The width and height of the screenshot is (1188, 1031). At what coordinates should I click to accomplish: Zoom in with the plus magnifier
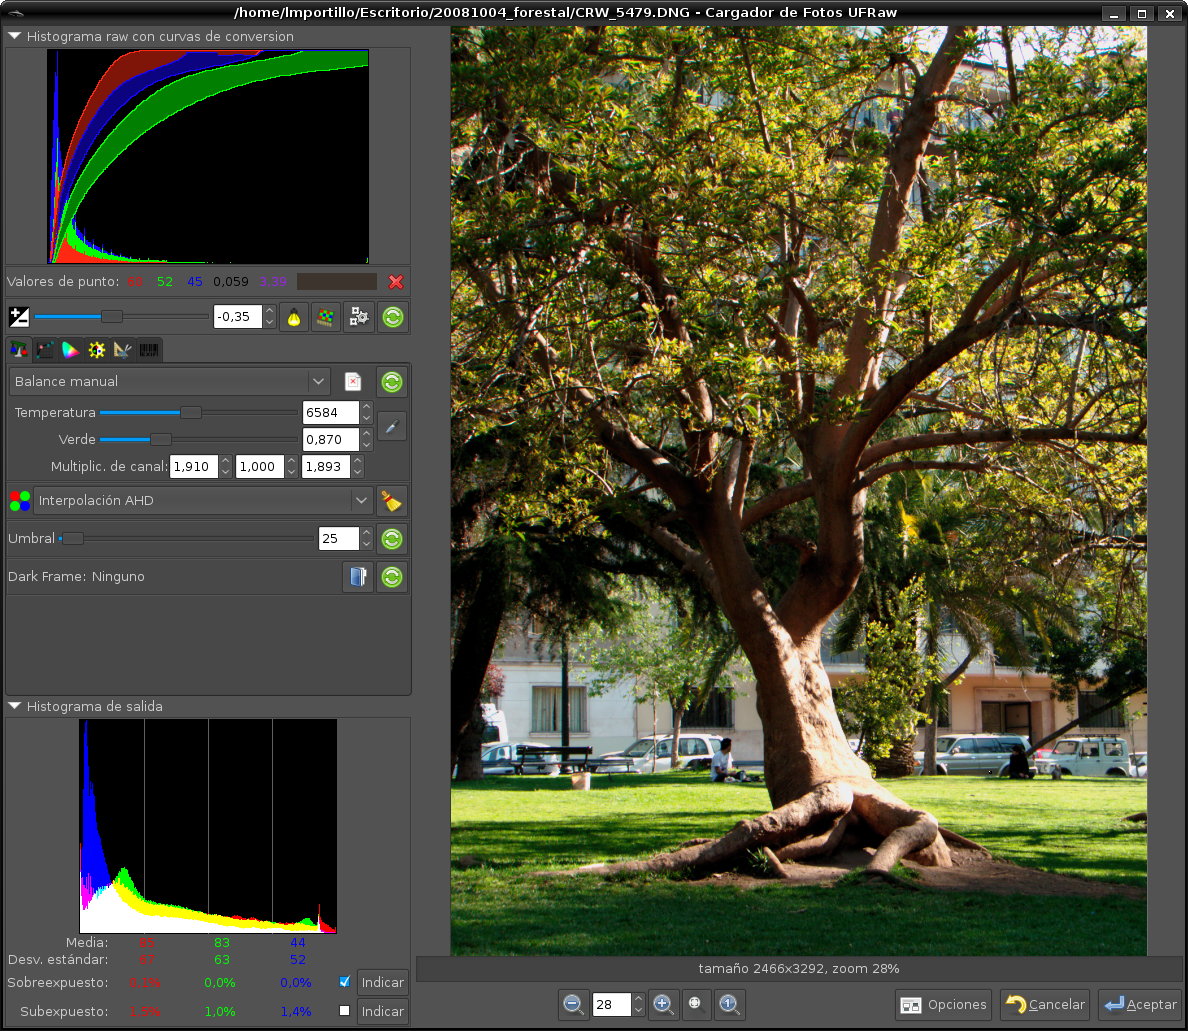click(663, 1004)
